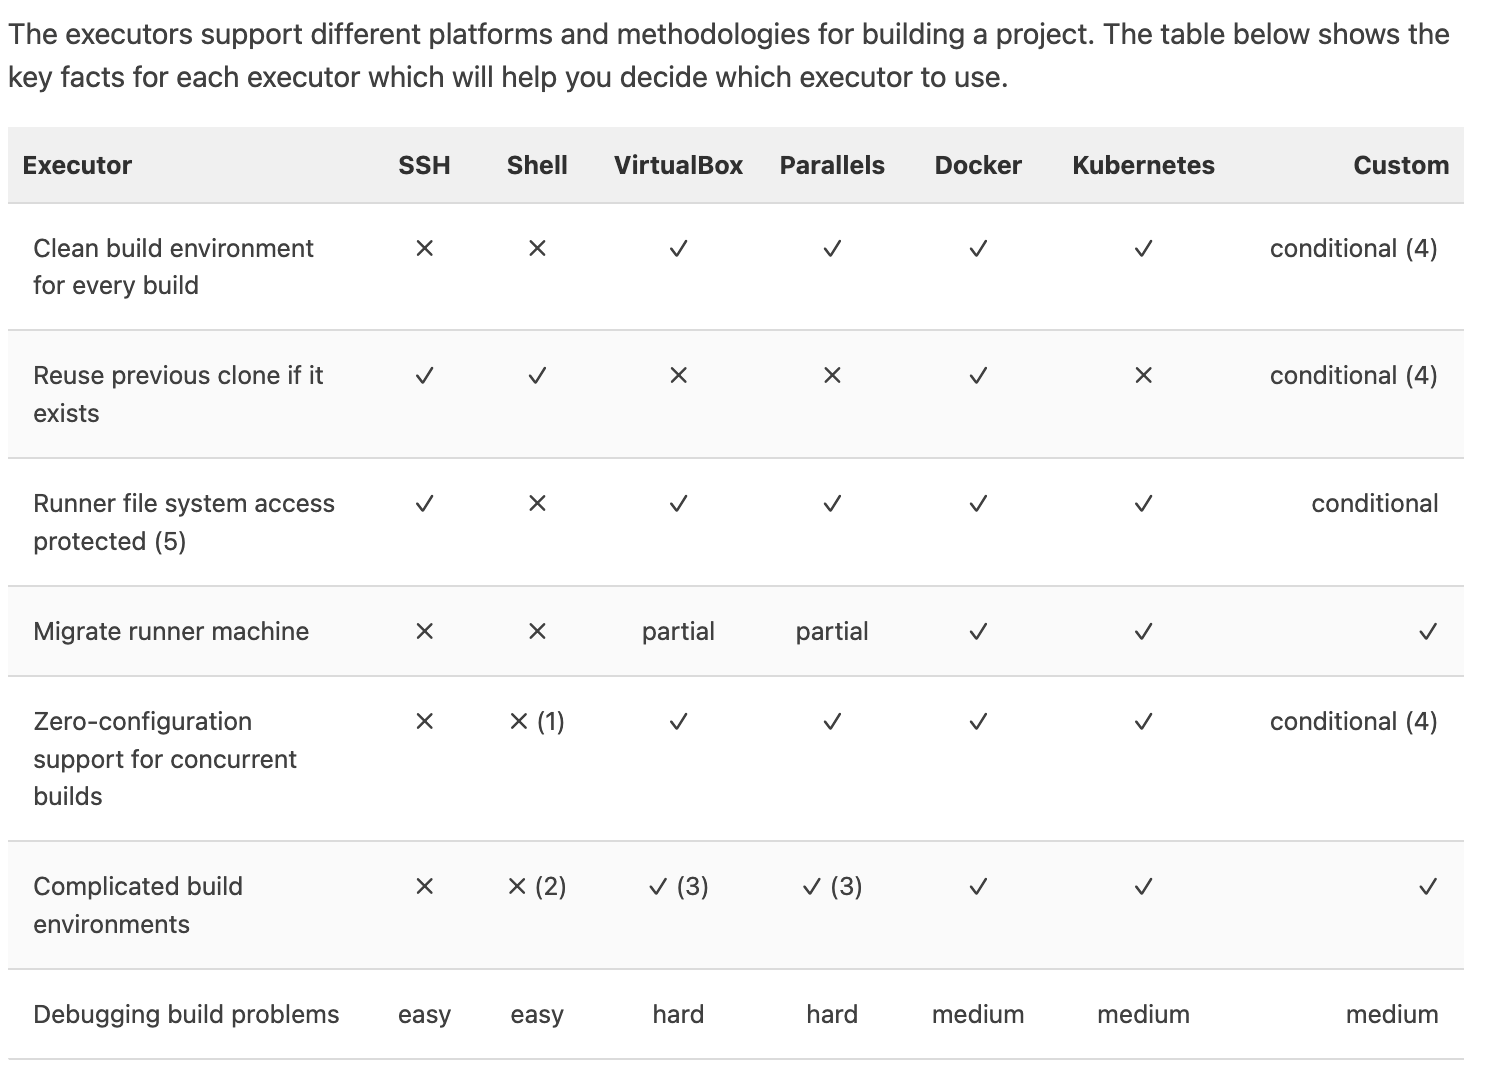
Task: Click the X for Kubernetes reuse previous clone
Action: [1143, 375]
